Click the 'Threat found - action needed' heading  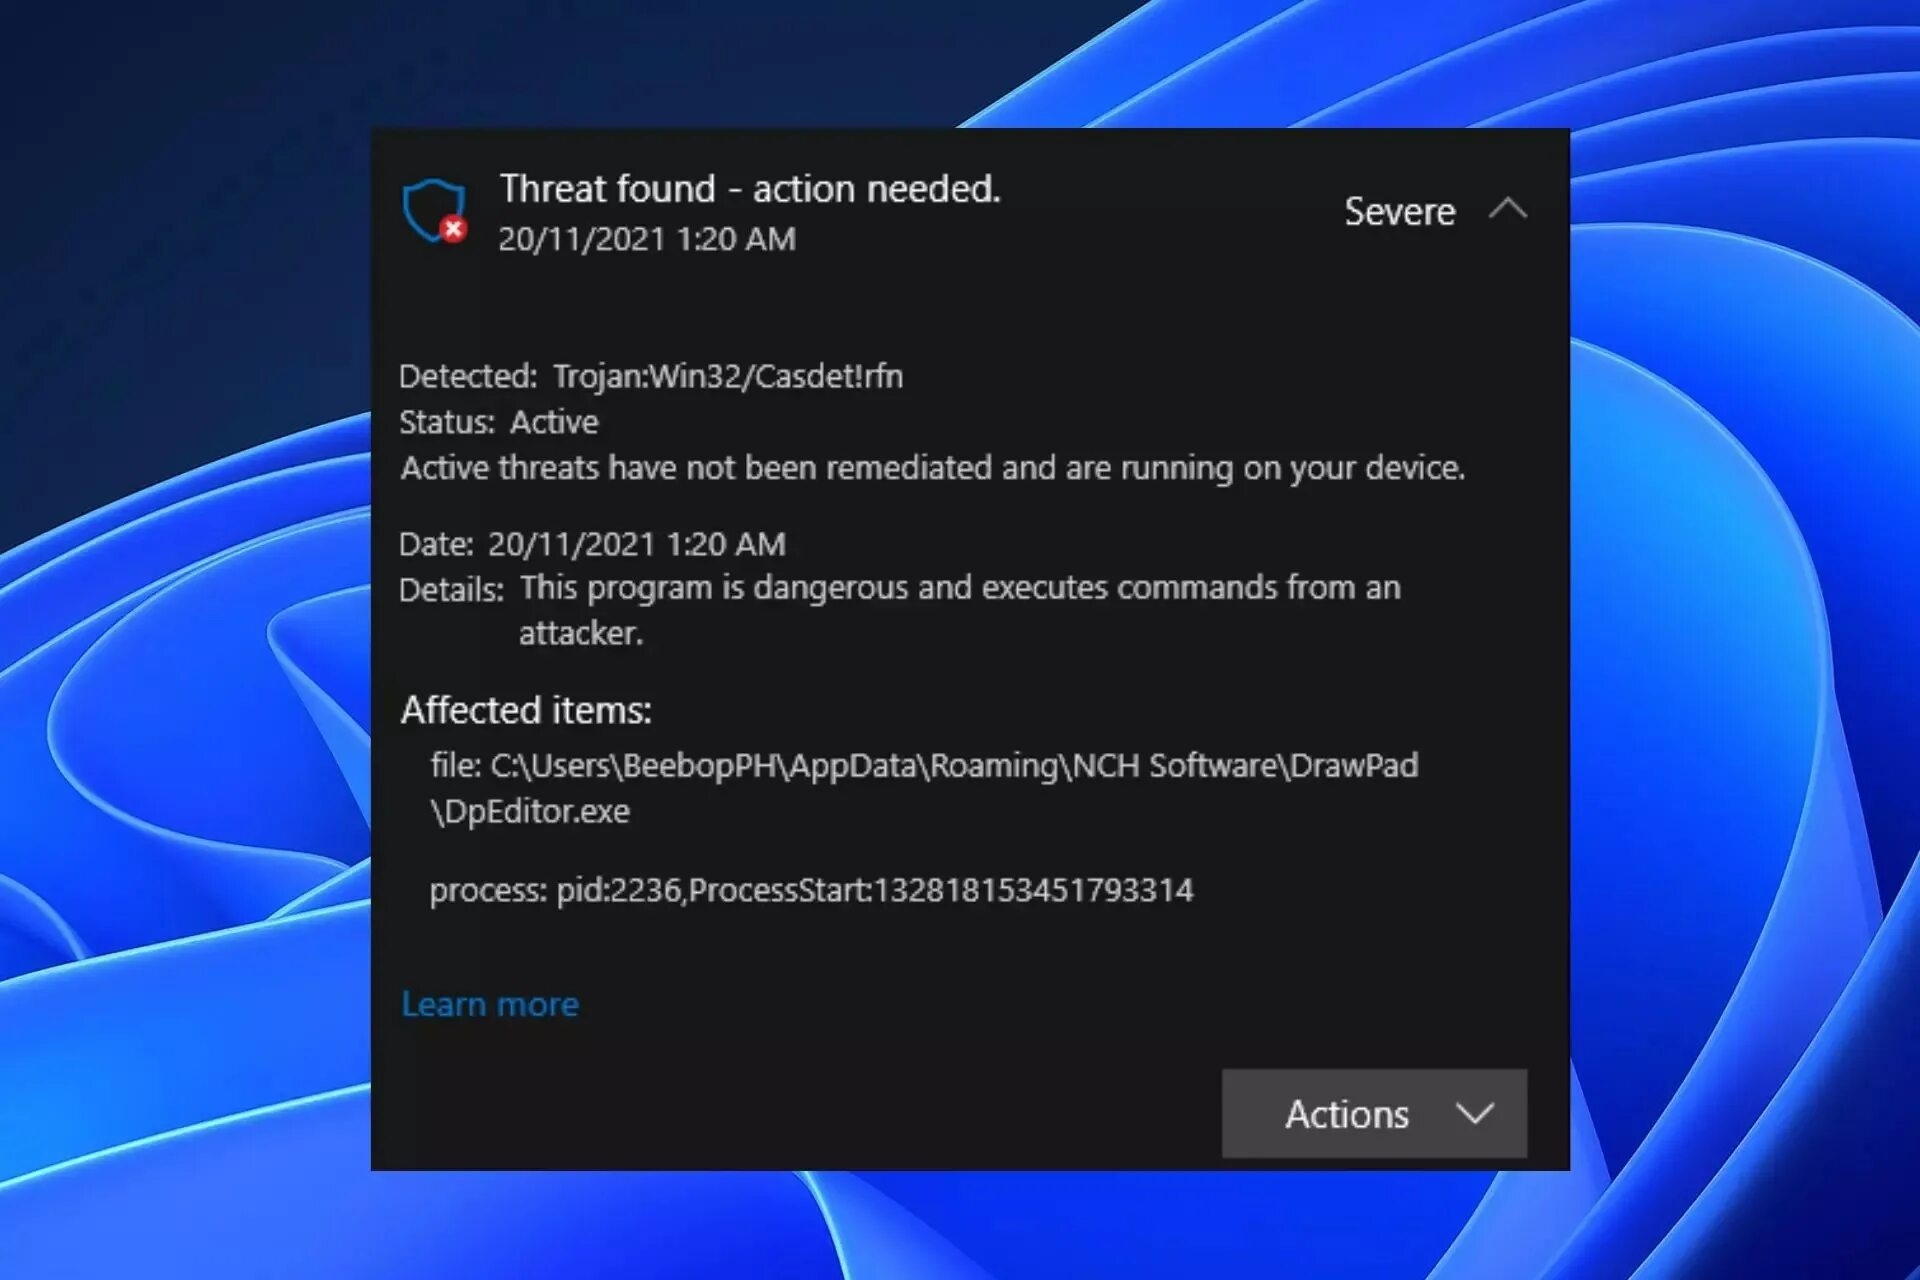point(750,189)
